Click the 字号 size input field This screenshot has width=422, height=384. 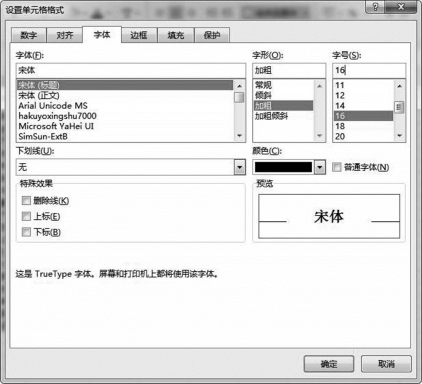pos(369,70)
